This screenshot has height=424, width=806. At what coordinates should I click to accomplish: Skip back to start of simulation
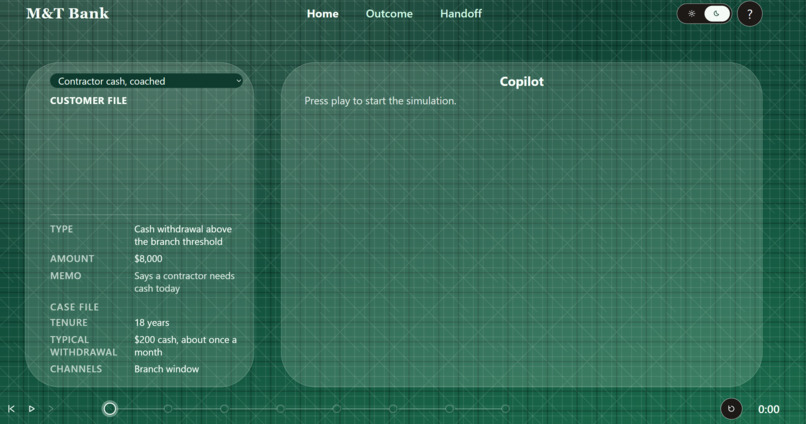coord(11,409)
